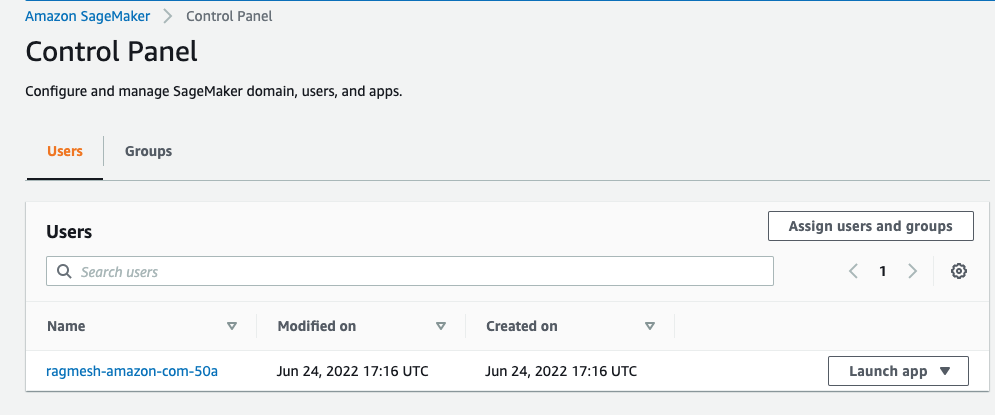Sort by Modified on column arrow
The image size is (995, 415).
[x=441, y=326]
